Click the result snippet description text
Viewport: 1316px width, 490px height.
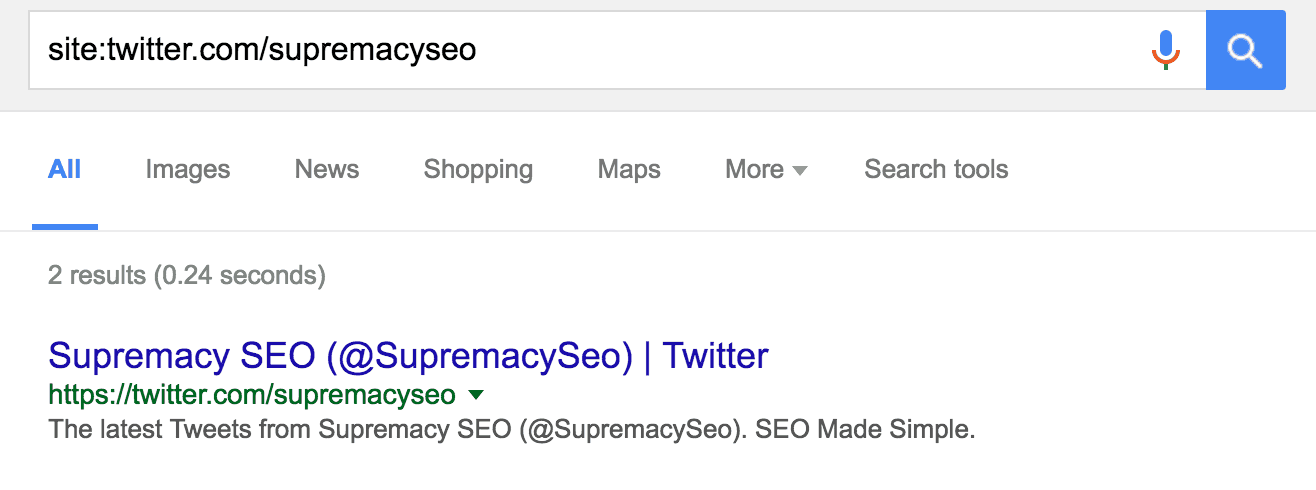[511, 431]
